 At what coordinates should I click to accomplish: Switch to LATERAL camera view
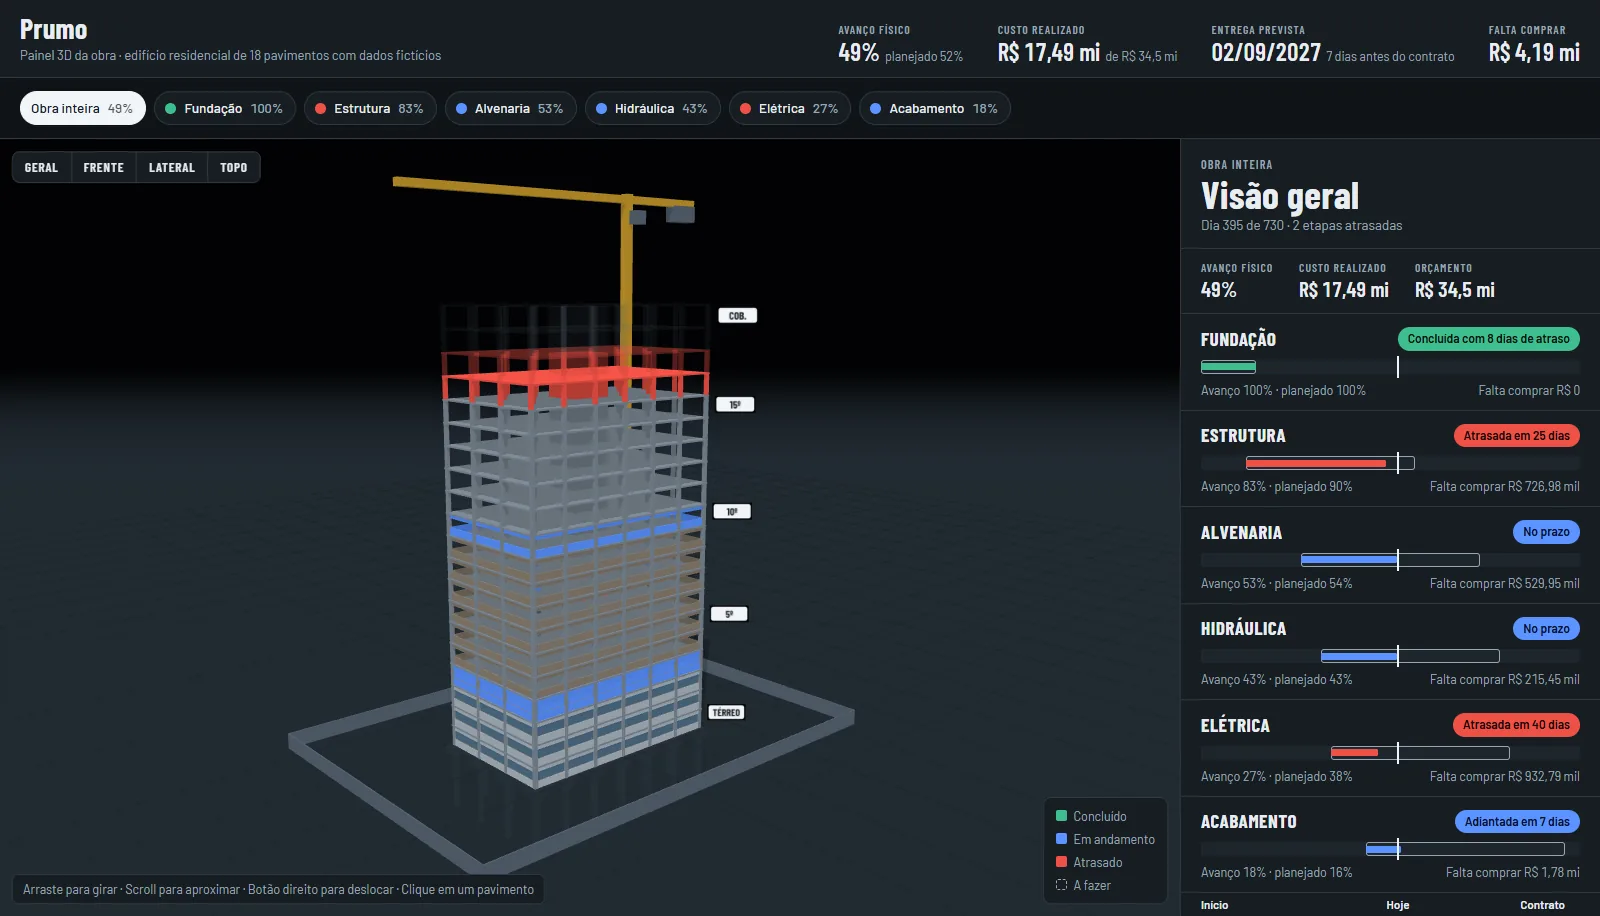coord(172,167)
